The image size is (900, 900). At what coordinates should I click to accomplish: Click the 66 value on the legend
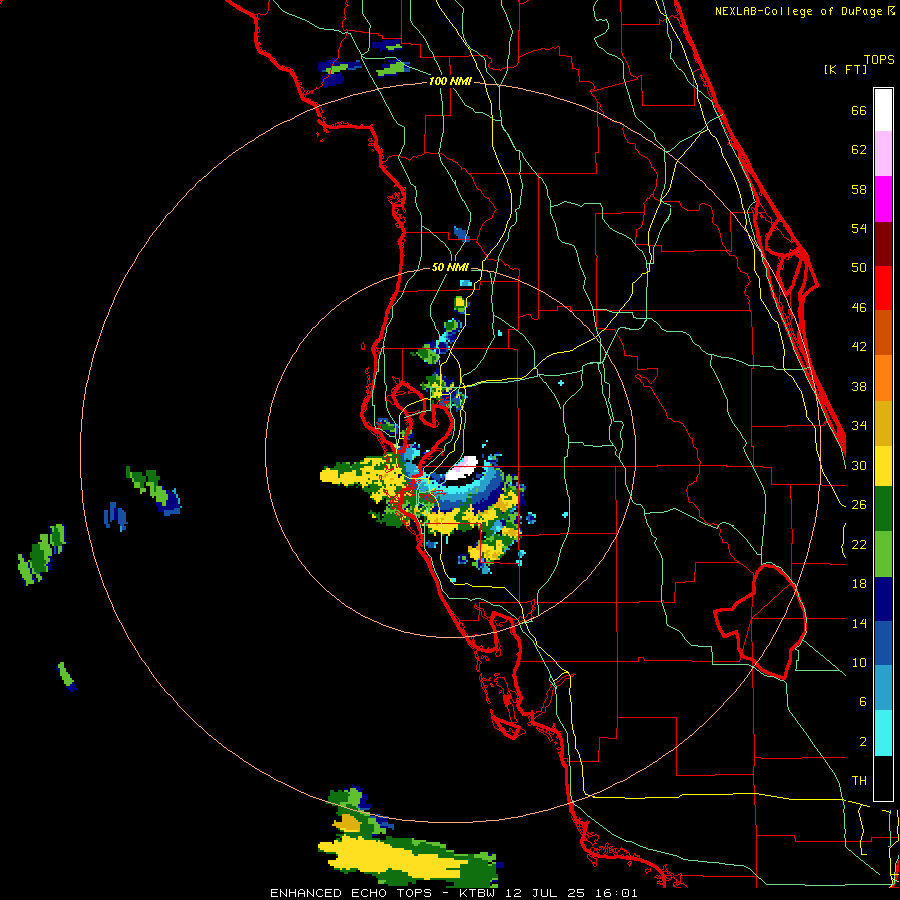point(859,110)
